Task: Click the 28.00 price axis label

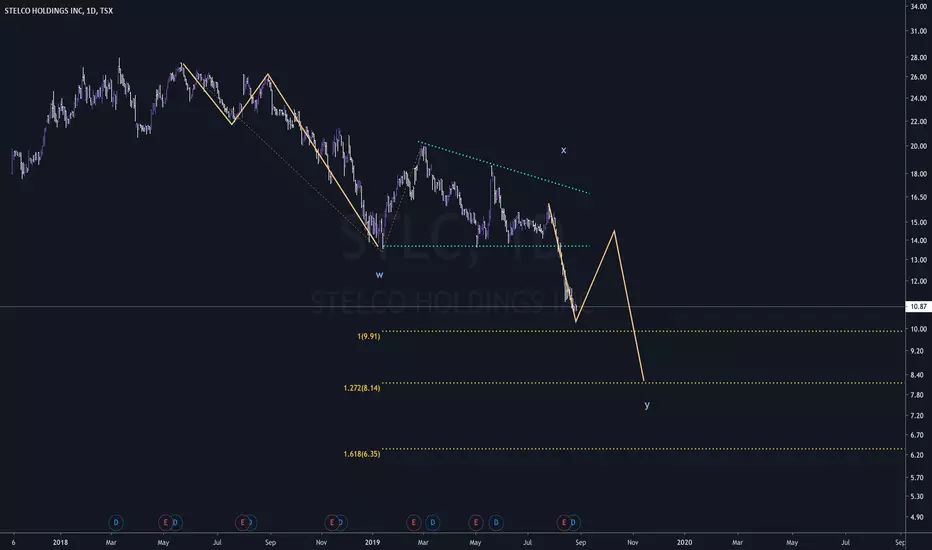Action: pos(918,58)
